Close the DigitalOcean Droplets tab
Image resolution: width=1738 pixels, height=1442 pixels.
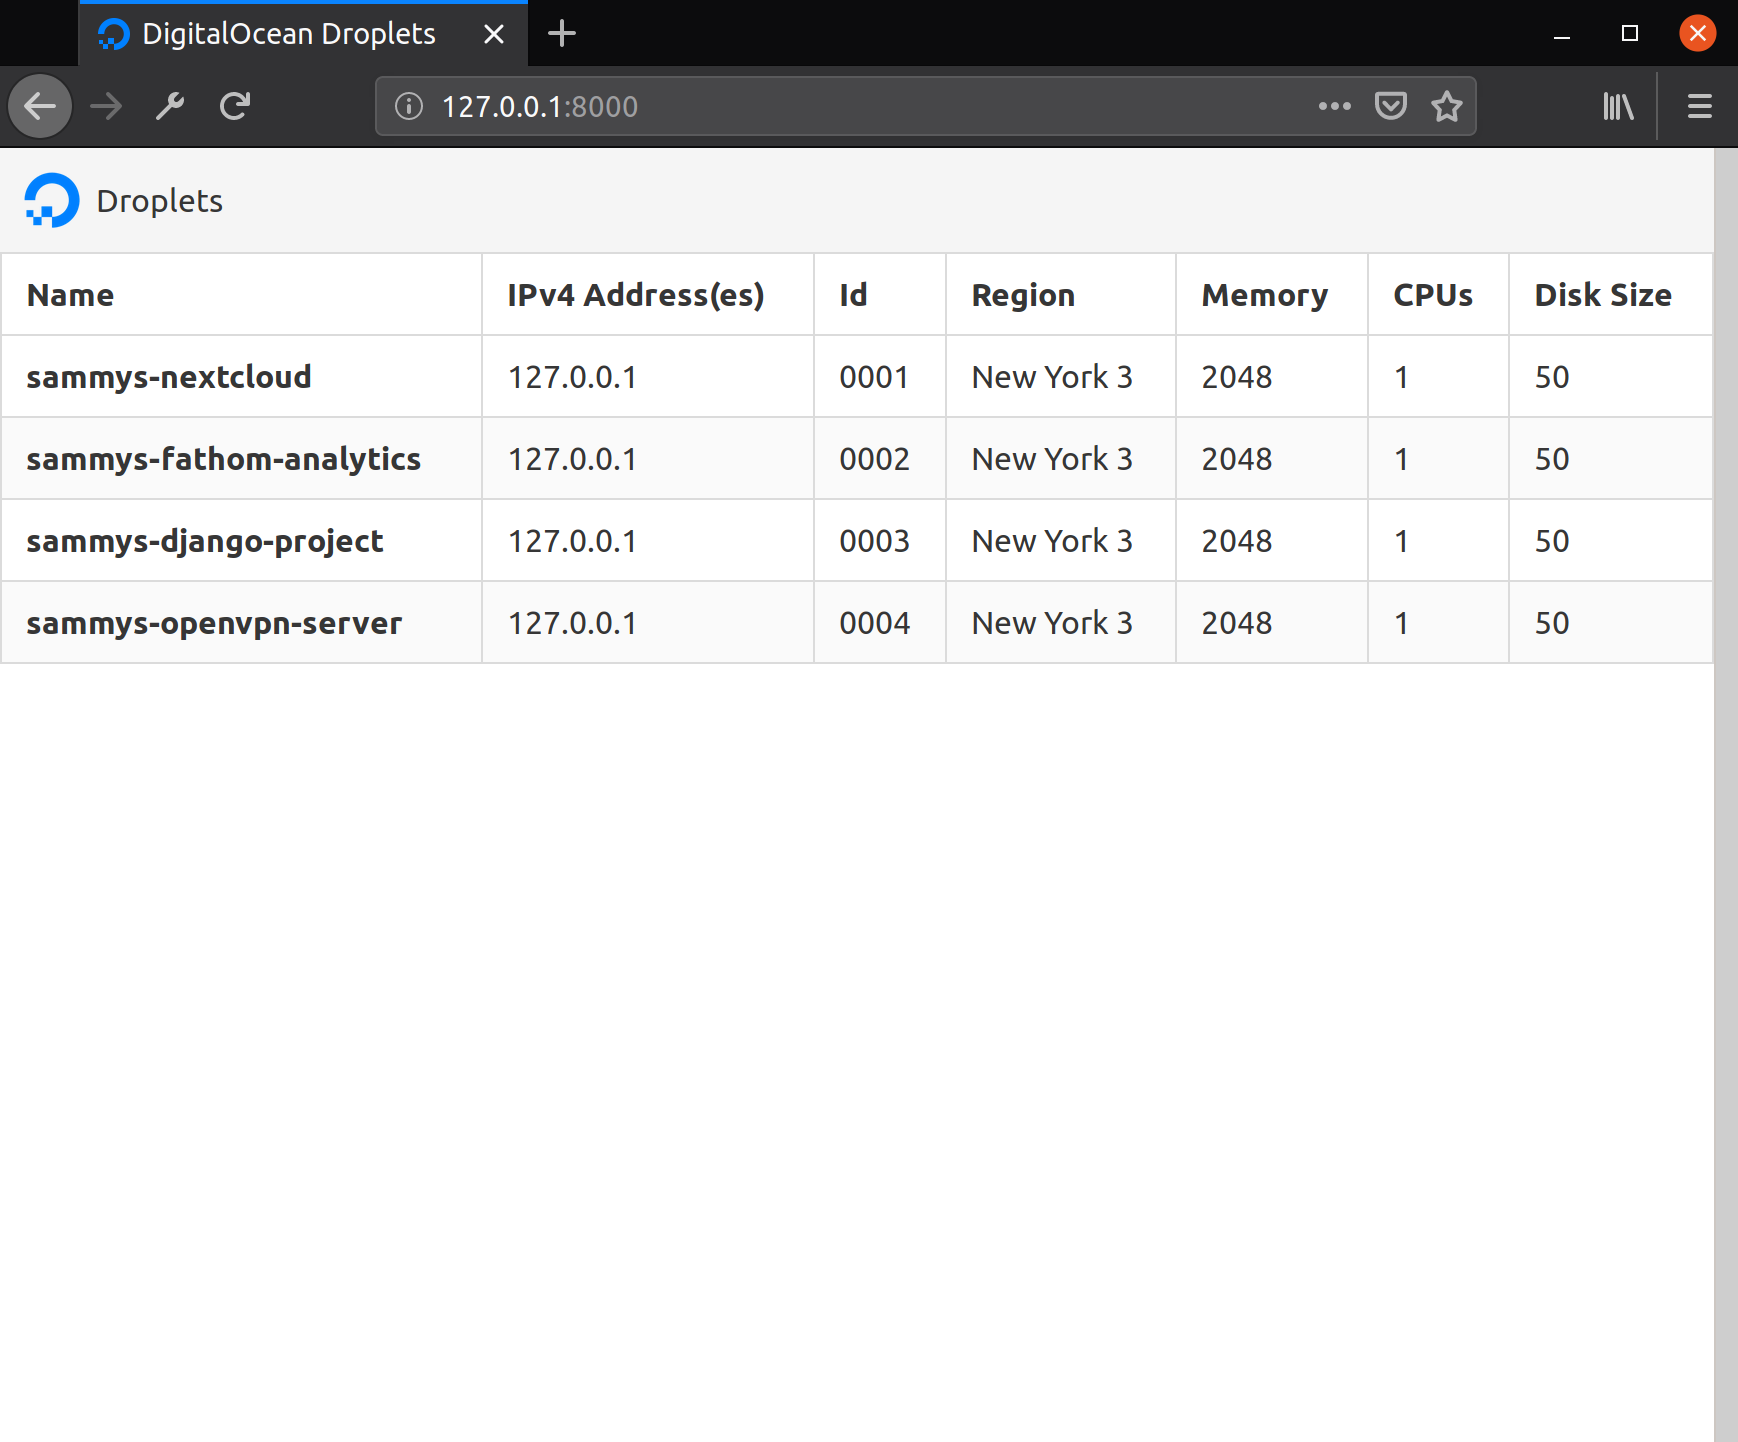pyautogui.click(x=494, y=34)
